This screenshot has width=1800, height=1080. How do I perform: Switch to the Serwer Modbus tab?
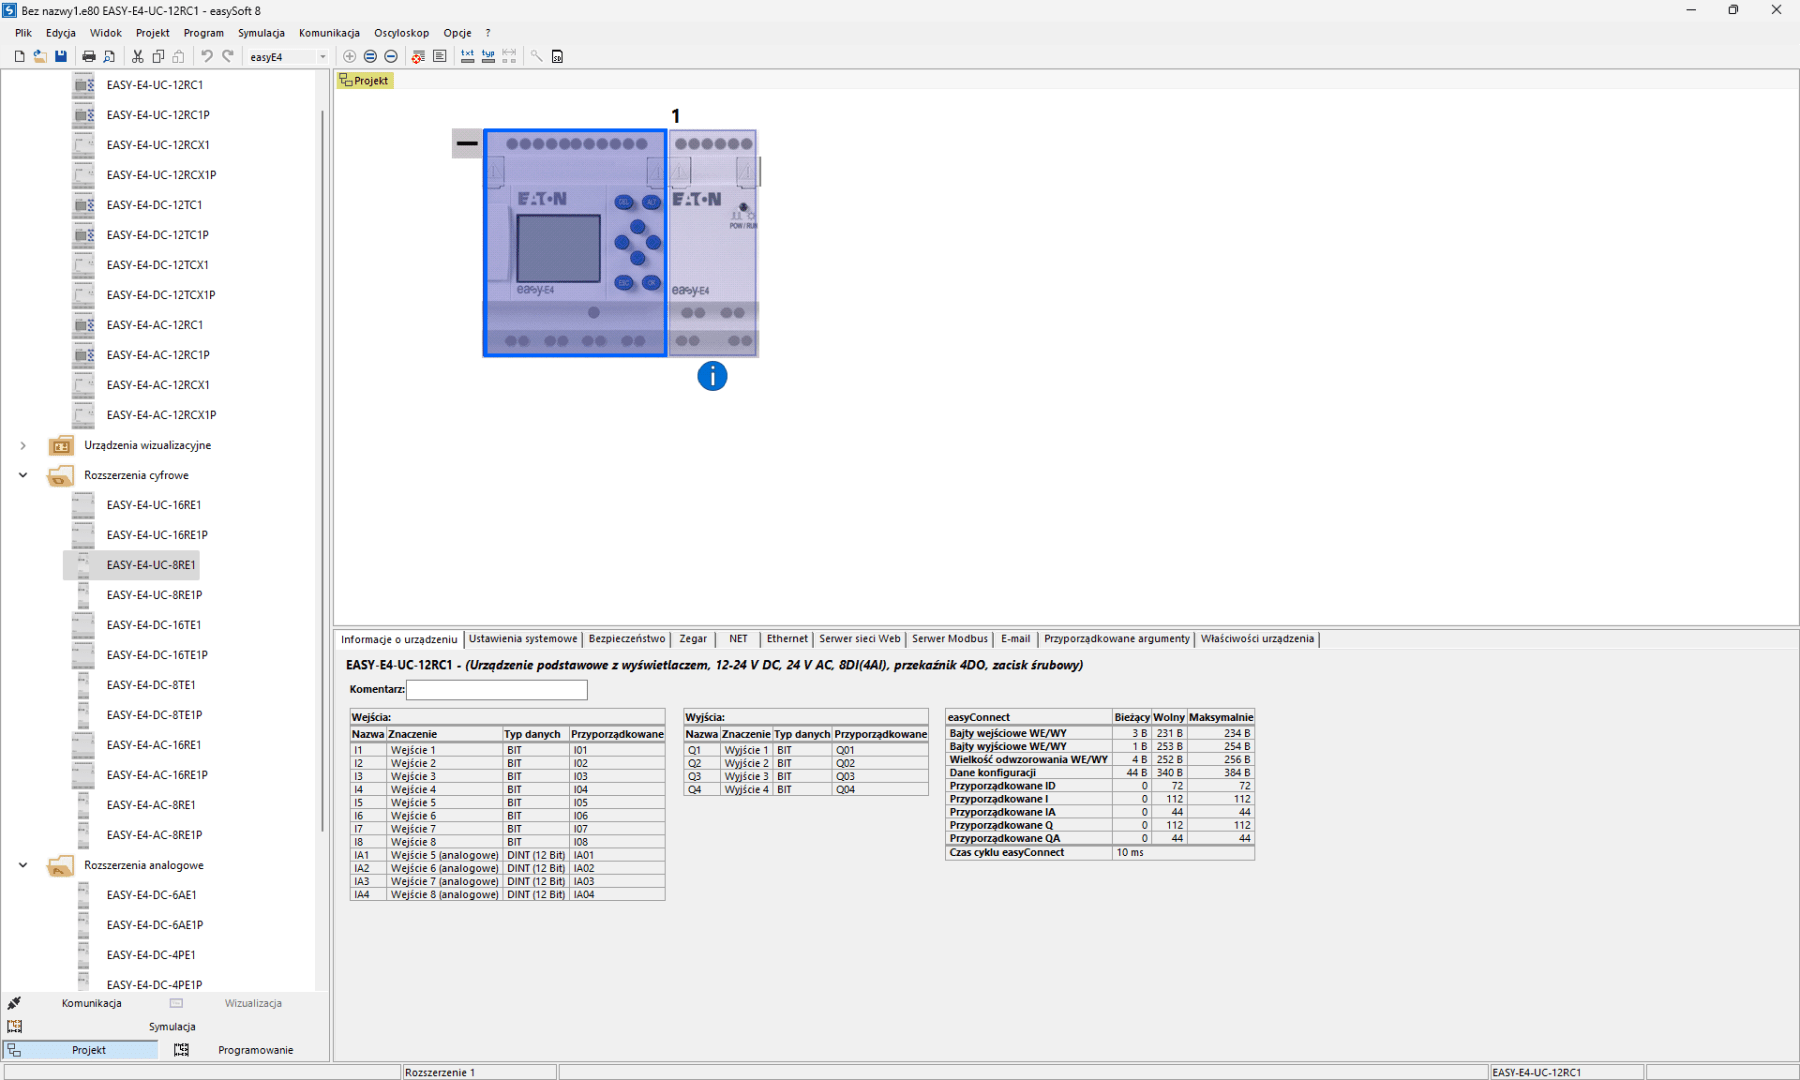click(x=949, y=639)
